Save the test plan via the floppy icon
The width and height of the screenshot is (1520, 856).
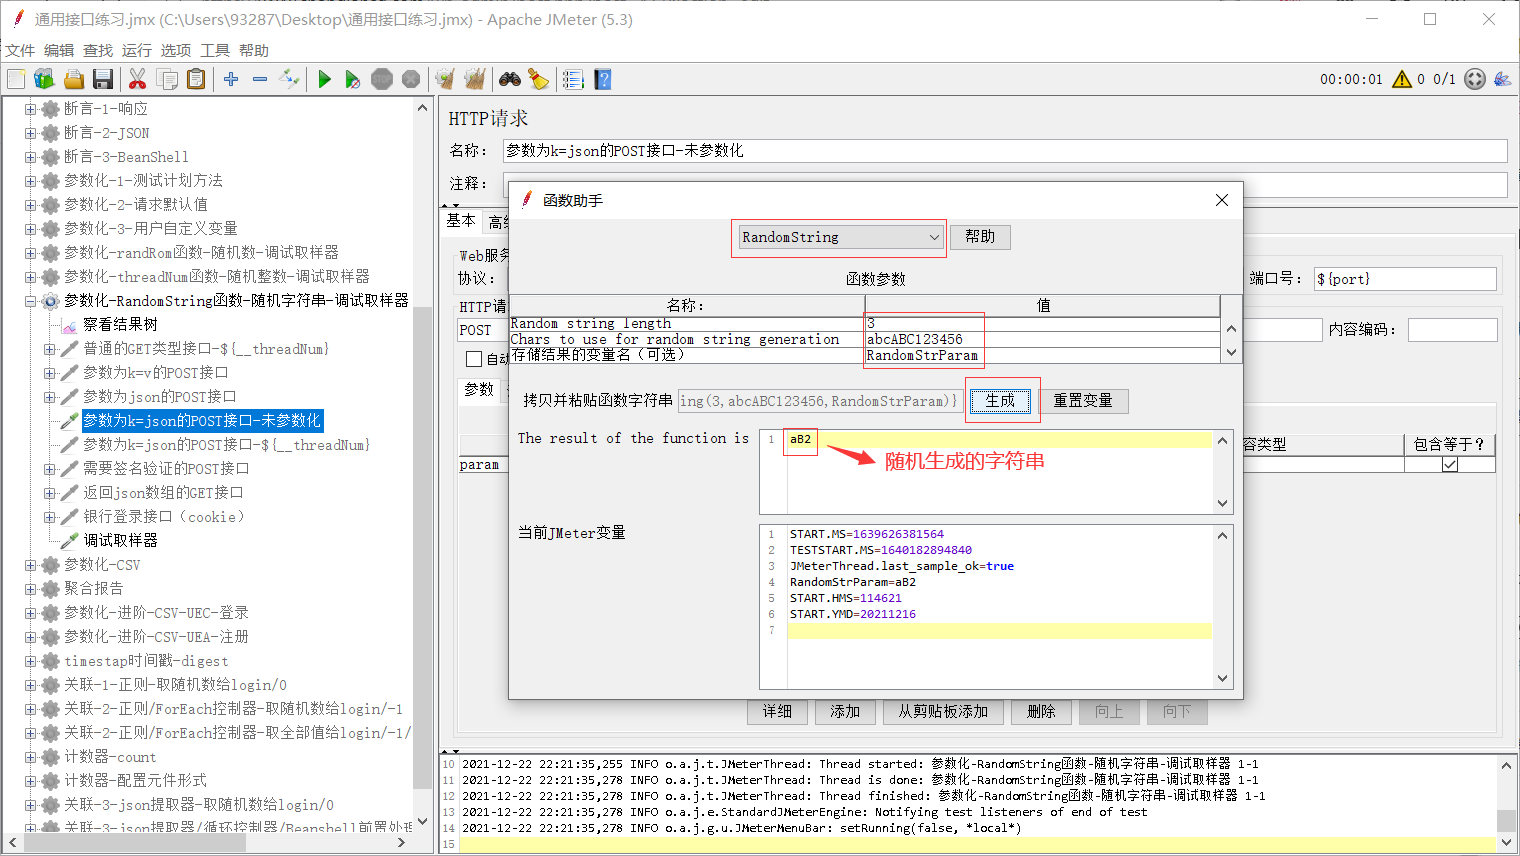[102, 79]
